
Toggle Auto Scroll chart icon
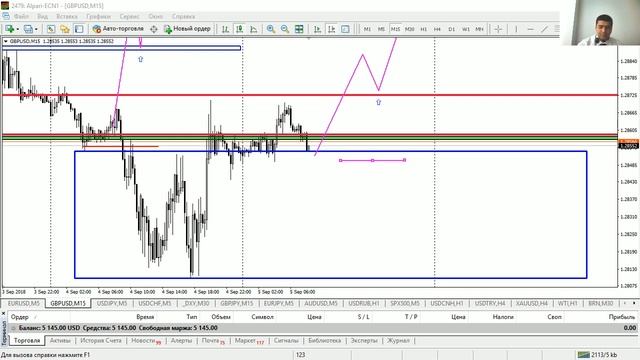point(317,29)
